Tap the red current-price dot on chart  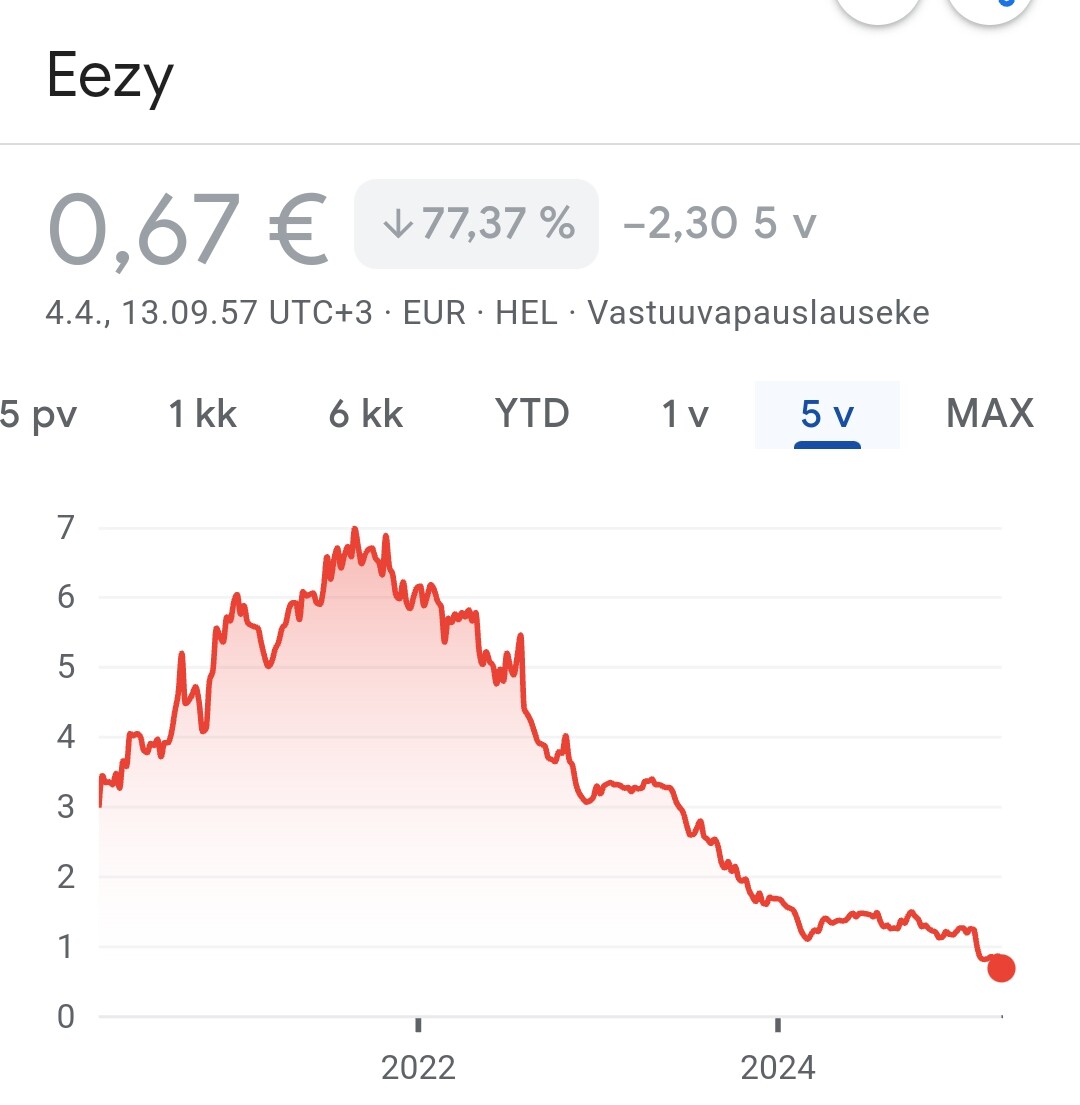coord(1000,968)
